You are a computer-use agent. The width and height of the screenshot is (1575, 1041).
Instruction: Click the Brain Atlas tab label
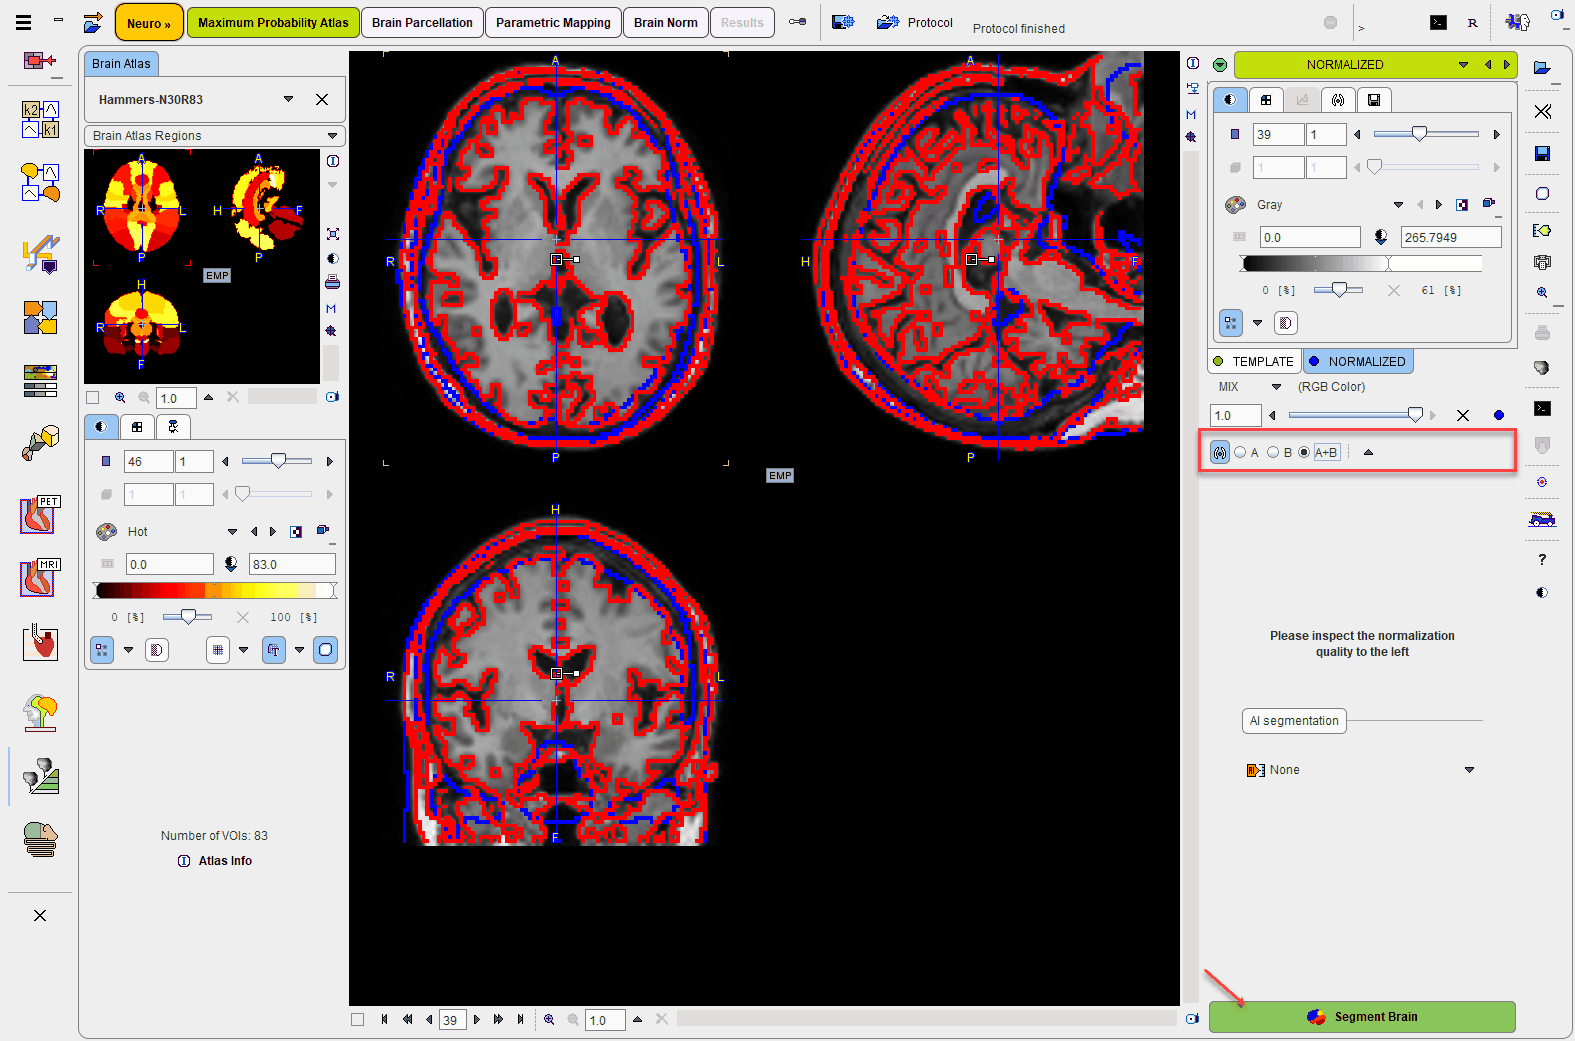pyautogui.click(x=121, y=64)
